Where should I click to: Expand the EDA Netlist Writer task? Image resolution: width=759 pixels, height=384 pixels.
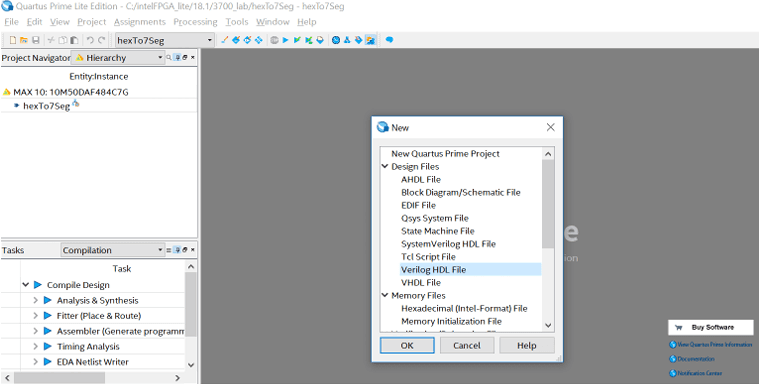[x=35, y=362]
